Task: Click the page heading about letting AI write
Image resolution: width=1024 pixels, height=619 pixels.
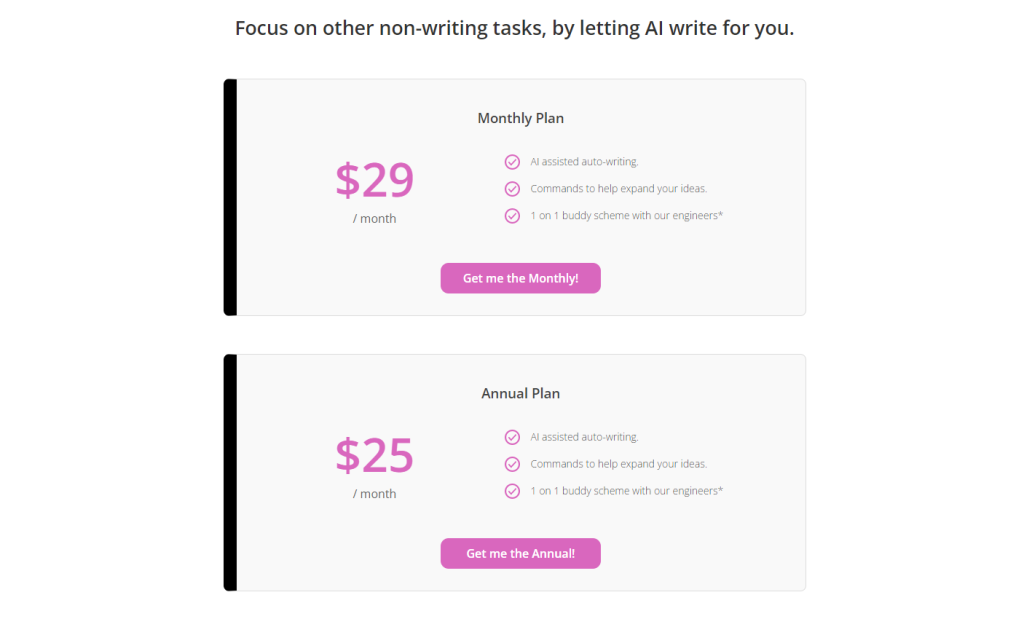Action: [514, 28]
